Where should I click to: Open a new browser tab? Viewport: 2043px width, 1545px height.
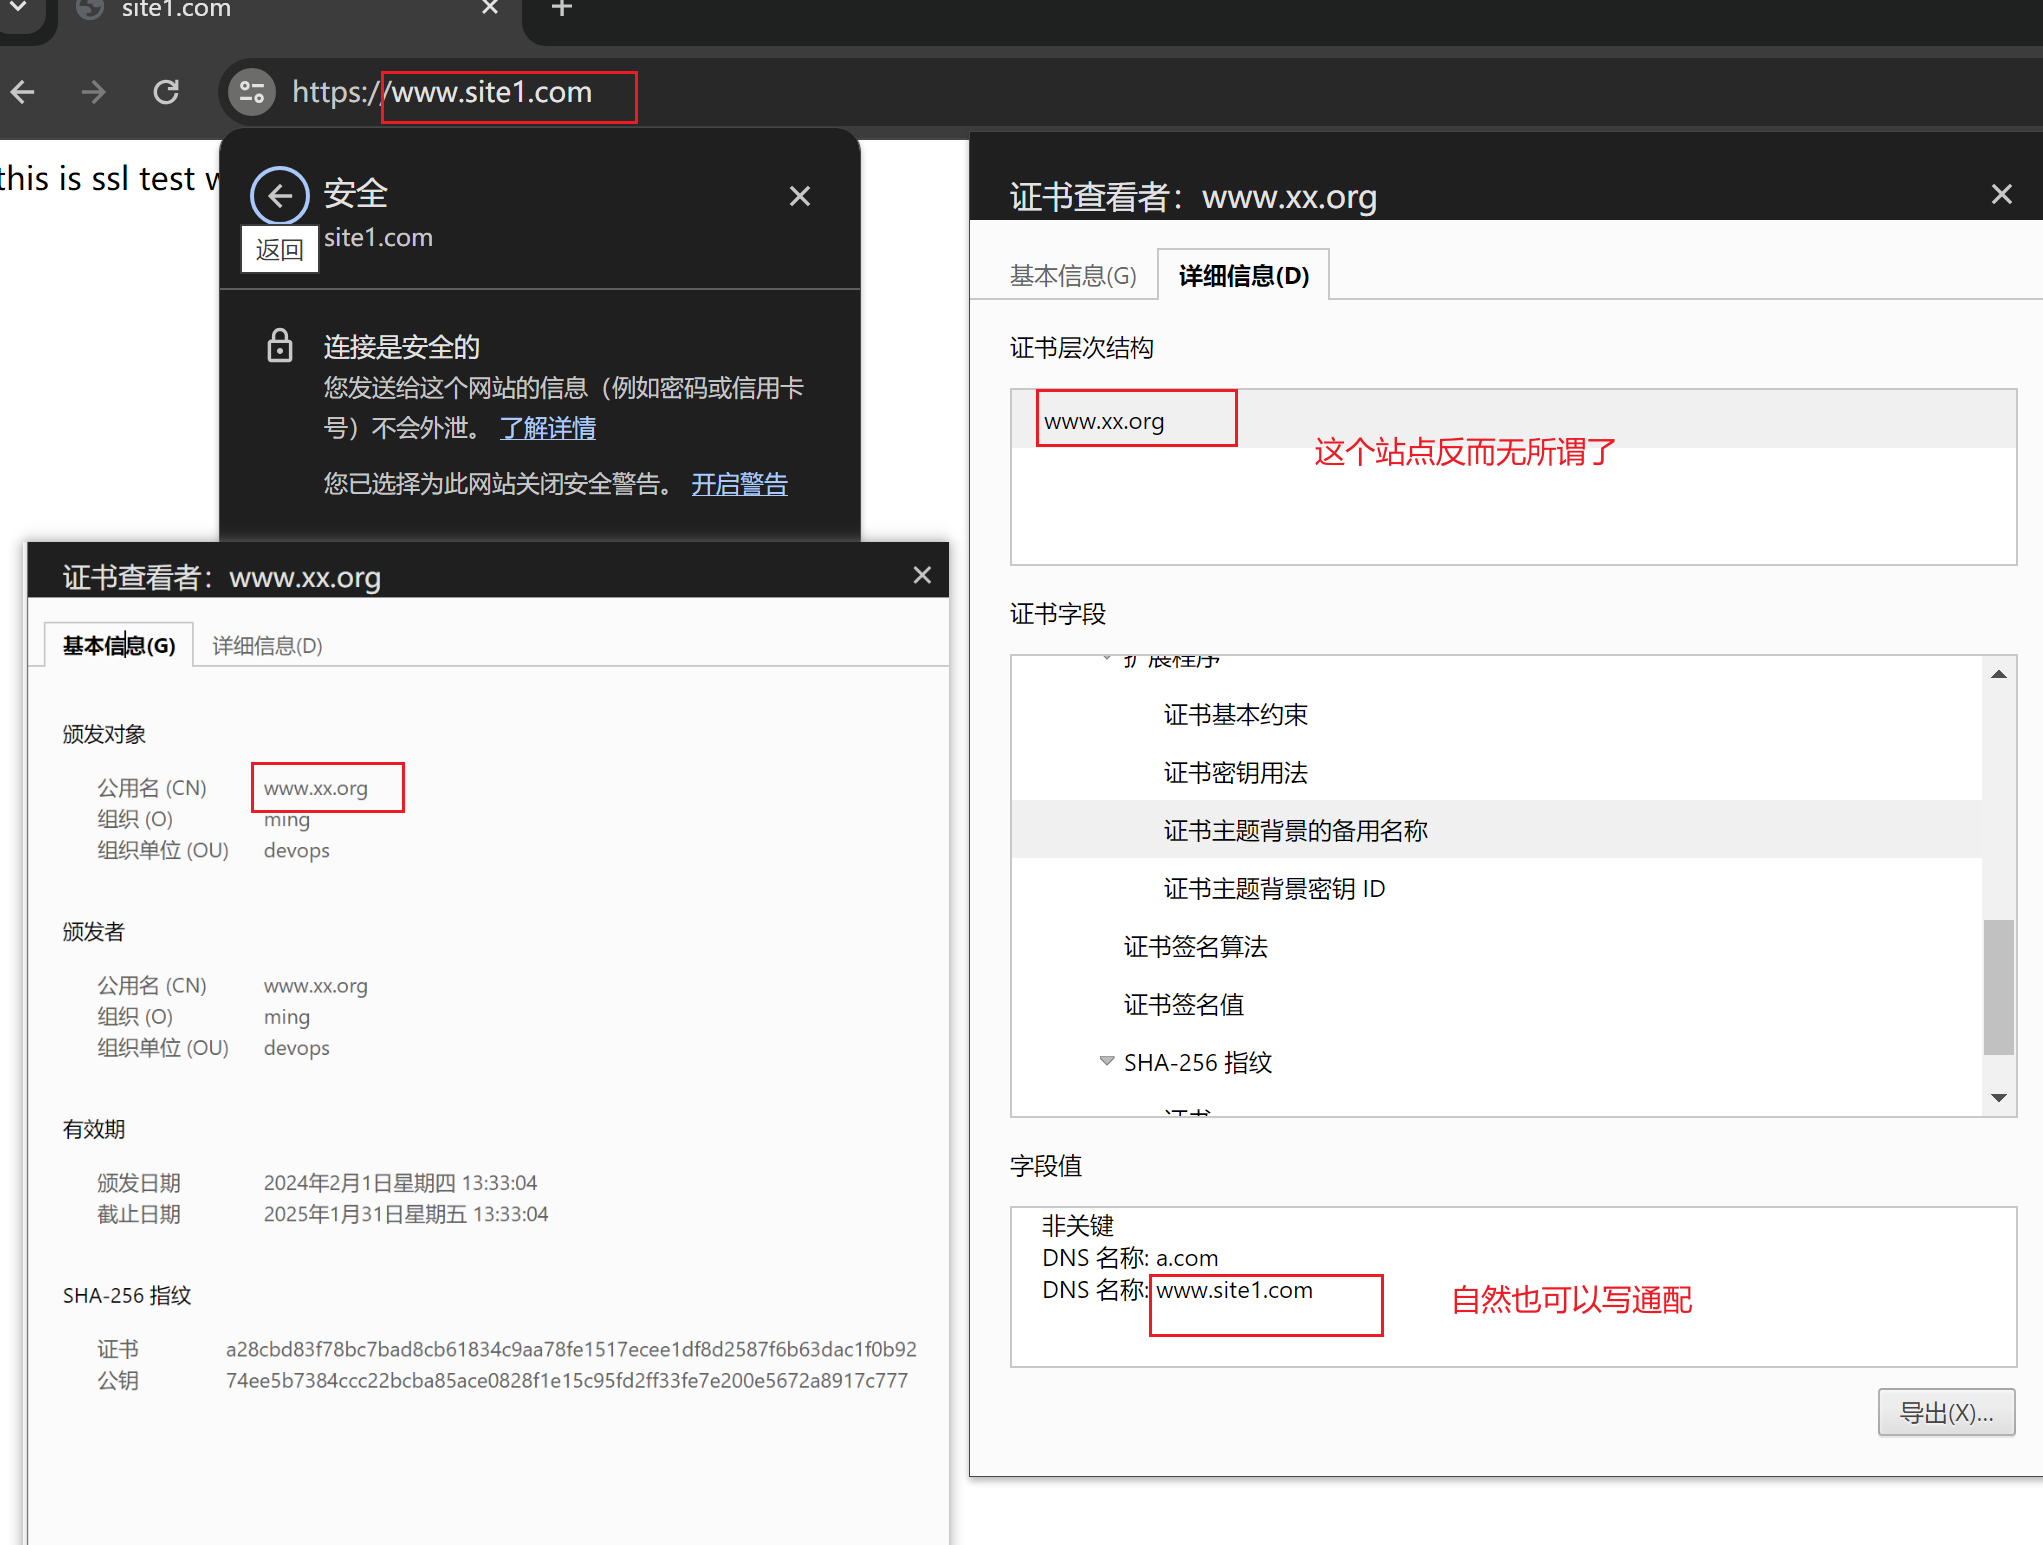pyautogui.click(x=562, y=9)
